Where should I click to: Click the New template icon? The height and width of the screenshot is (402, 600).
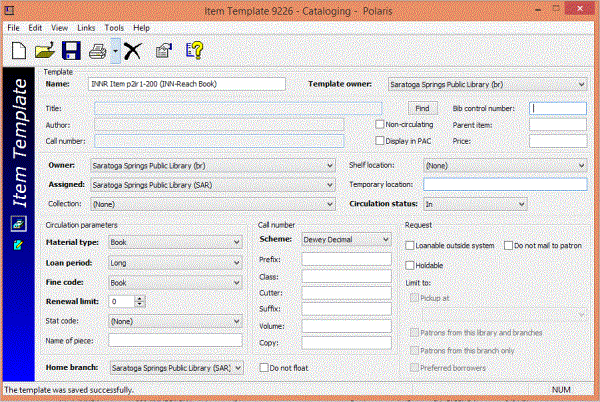coord(18,49)
